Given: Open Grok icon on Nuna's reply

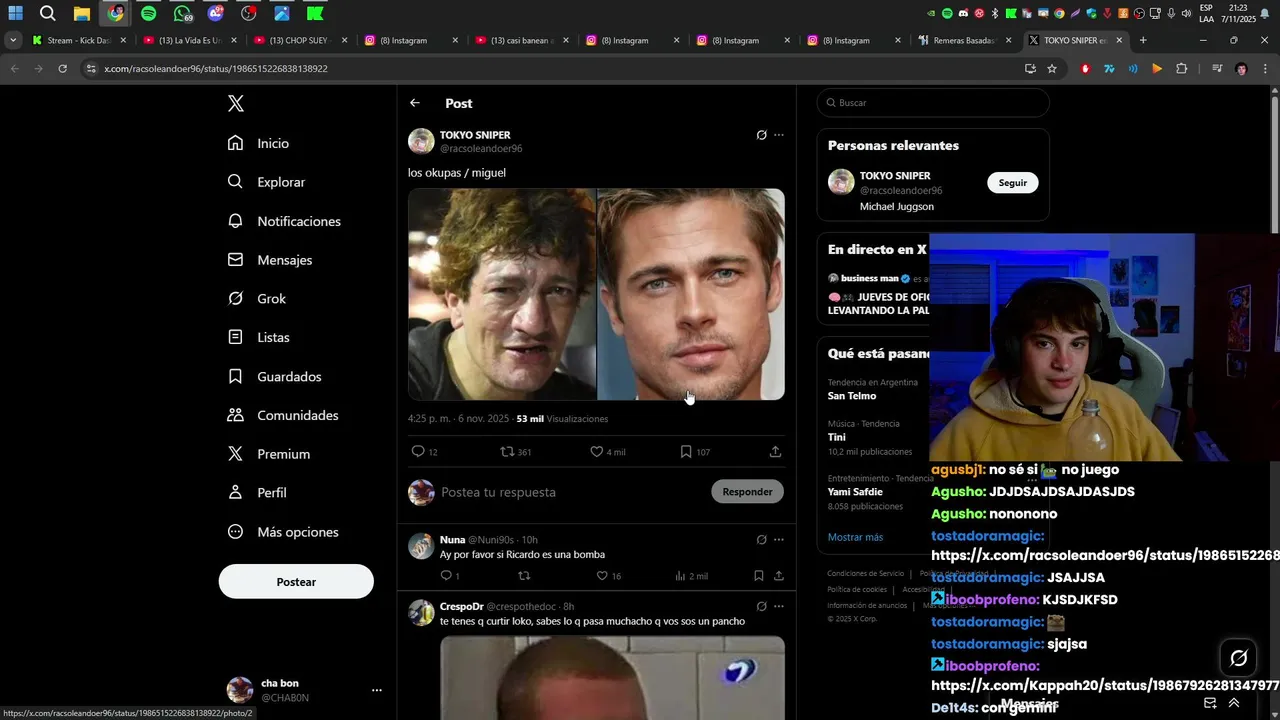Looking at the screenshot, I should [761, 540].
